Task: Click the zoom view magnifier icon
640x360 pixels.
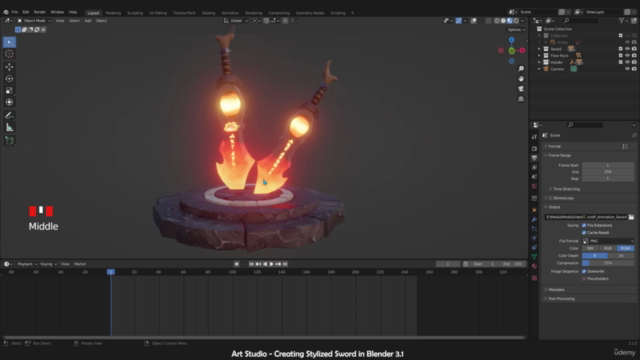Action: click(521, 69)
